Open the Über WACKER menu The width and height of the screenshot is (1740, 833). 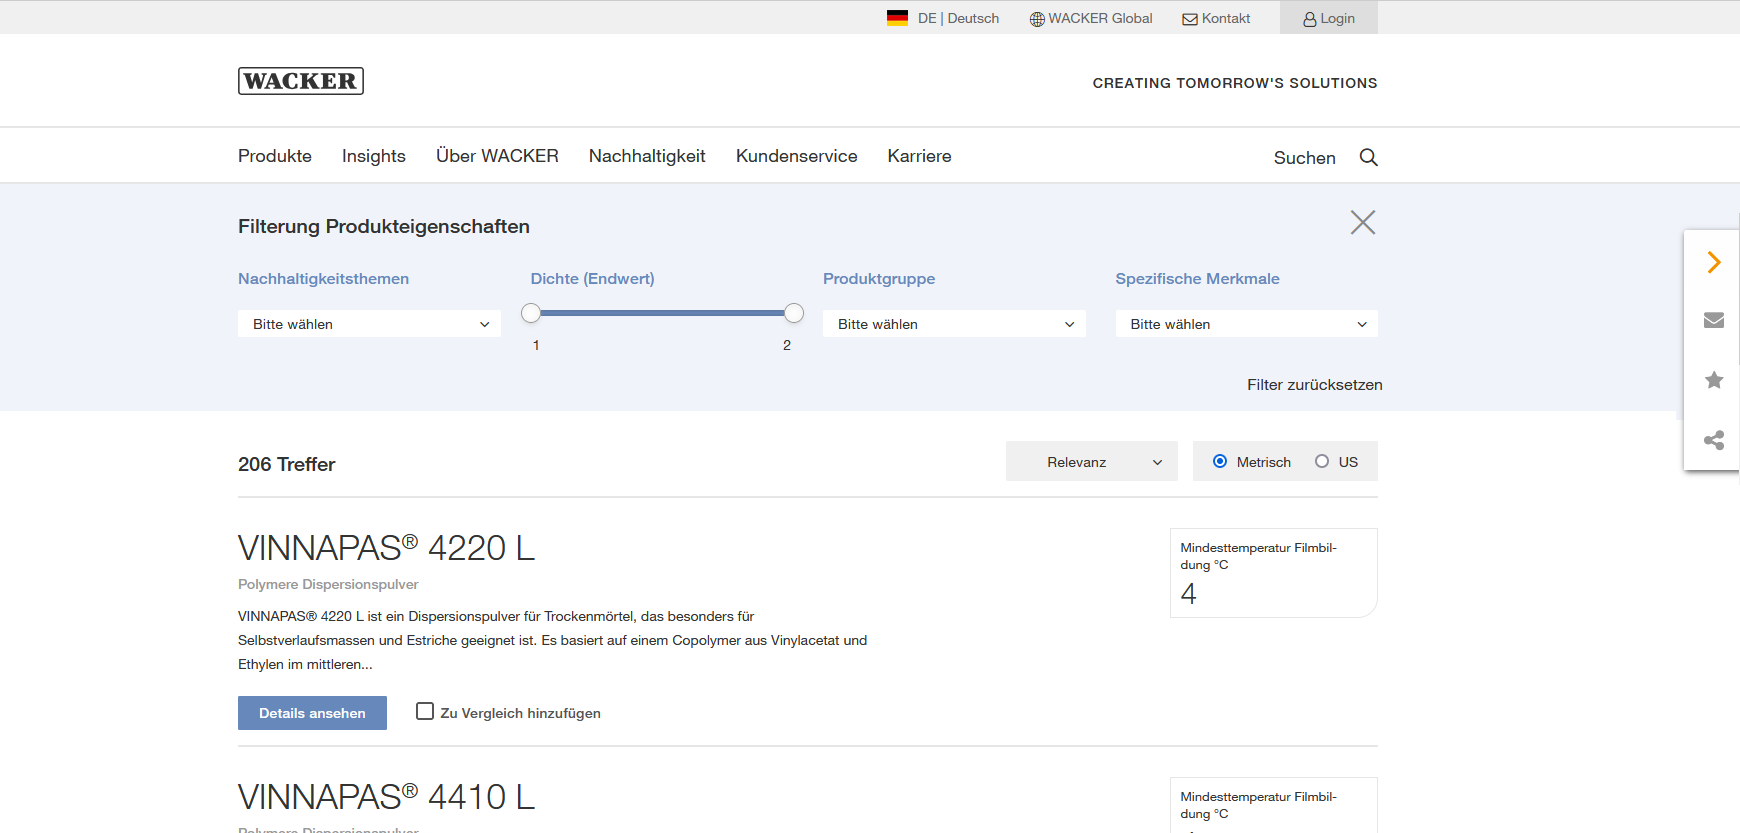pyautogui.click(x=497, y=156)
